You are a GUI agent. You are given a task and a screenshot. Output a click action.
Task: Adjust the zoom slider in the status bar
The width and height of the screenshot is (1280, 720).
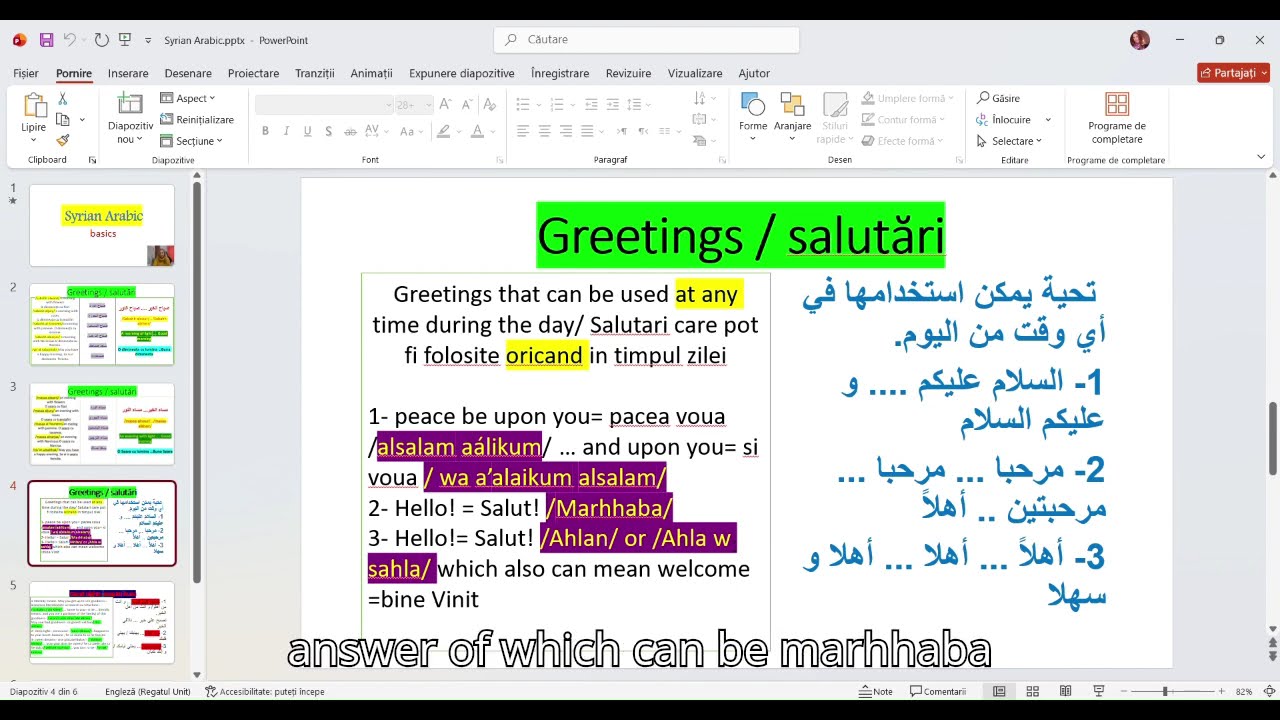(1165, 691)
